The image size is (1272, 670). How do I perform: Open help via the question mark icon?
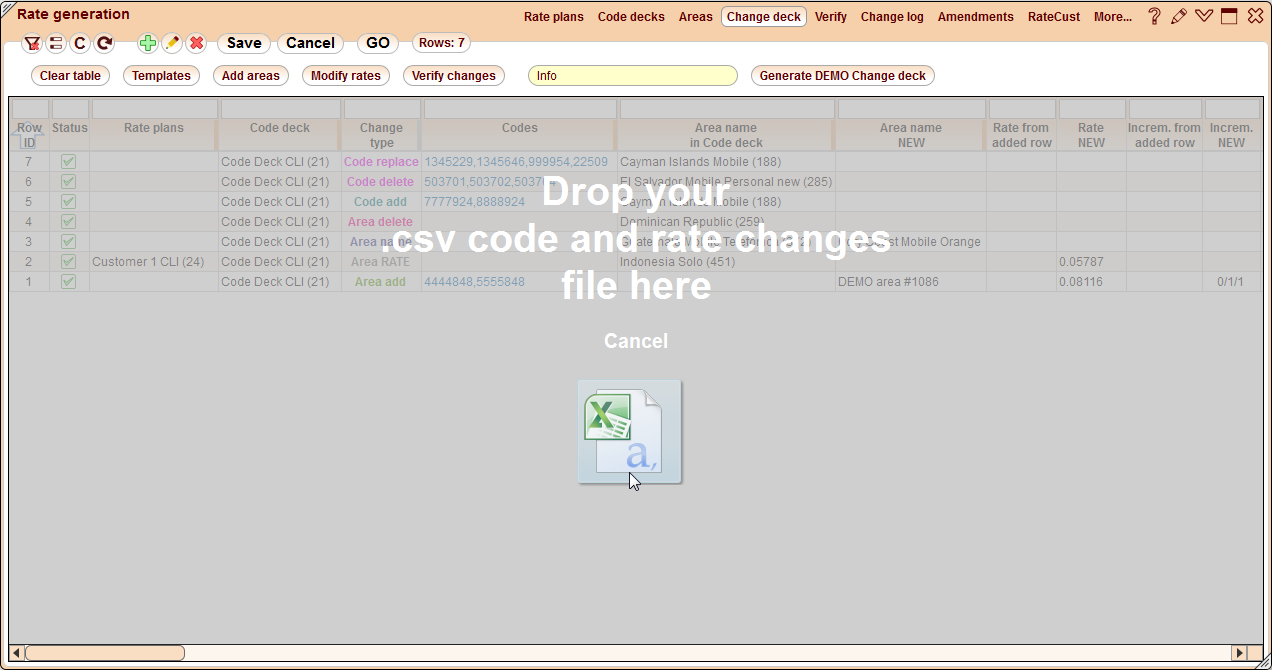[1154, 16]
